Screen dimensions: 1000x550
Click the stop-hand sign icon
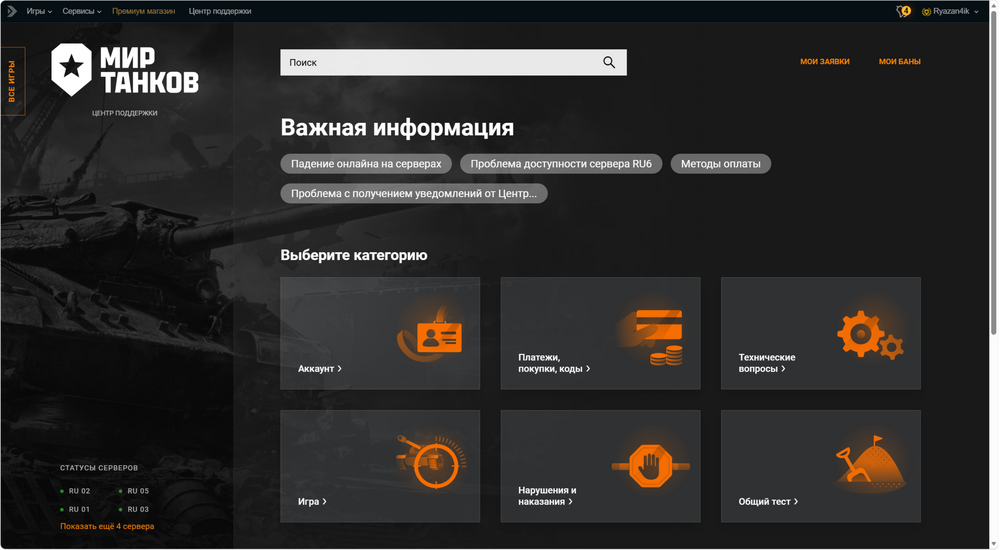651,466
